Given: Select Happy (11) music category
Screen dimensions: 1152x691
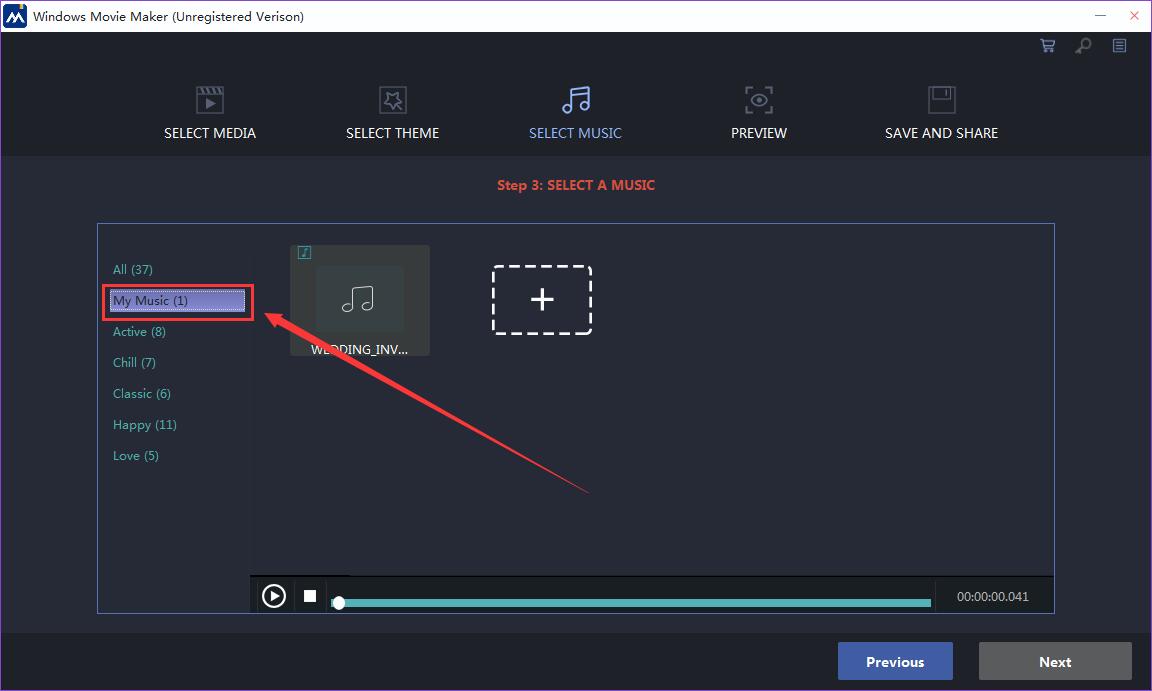Looking at the screenshot, I should coord(145,424).
